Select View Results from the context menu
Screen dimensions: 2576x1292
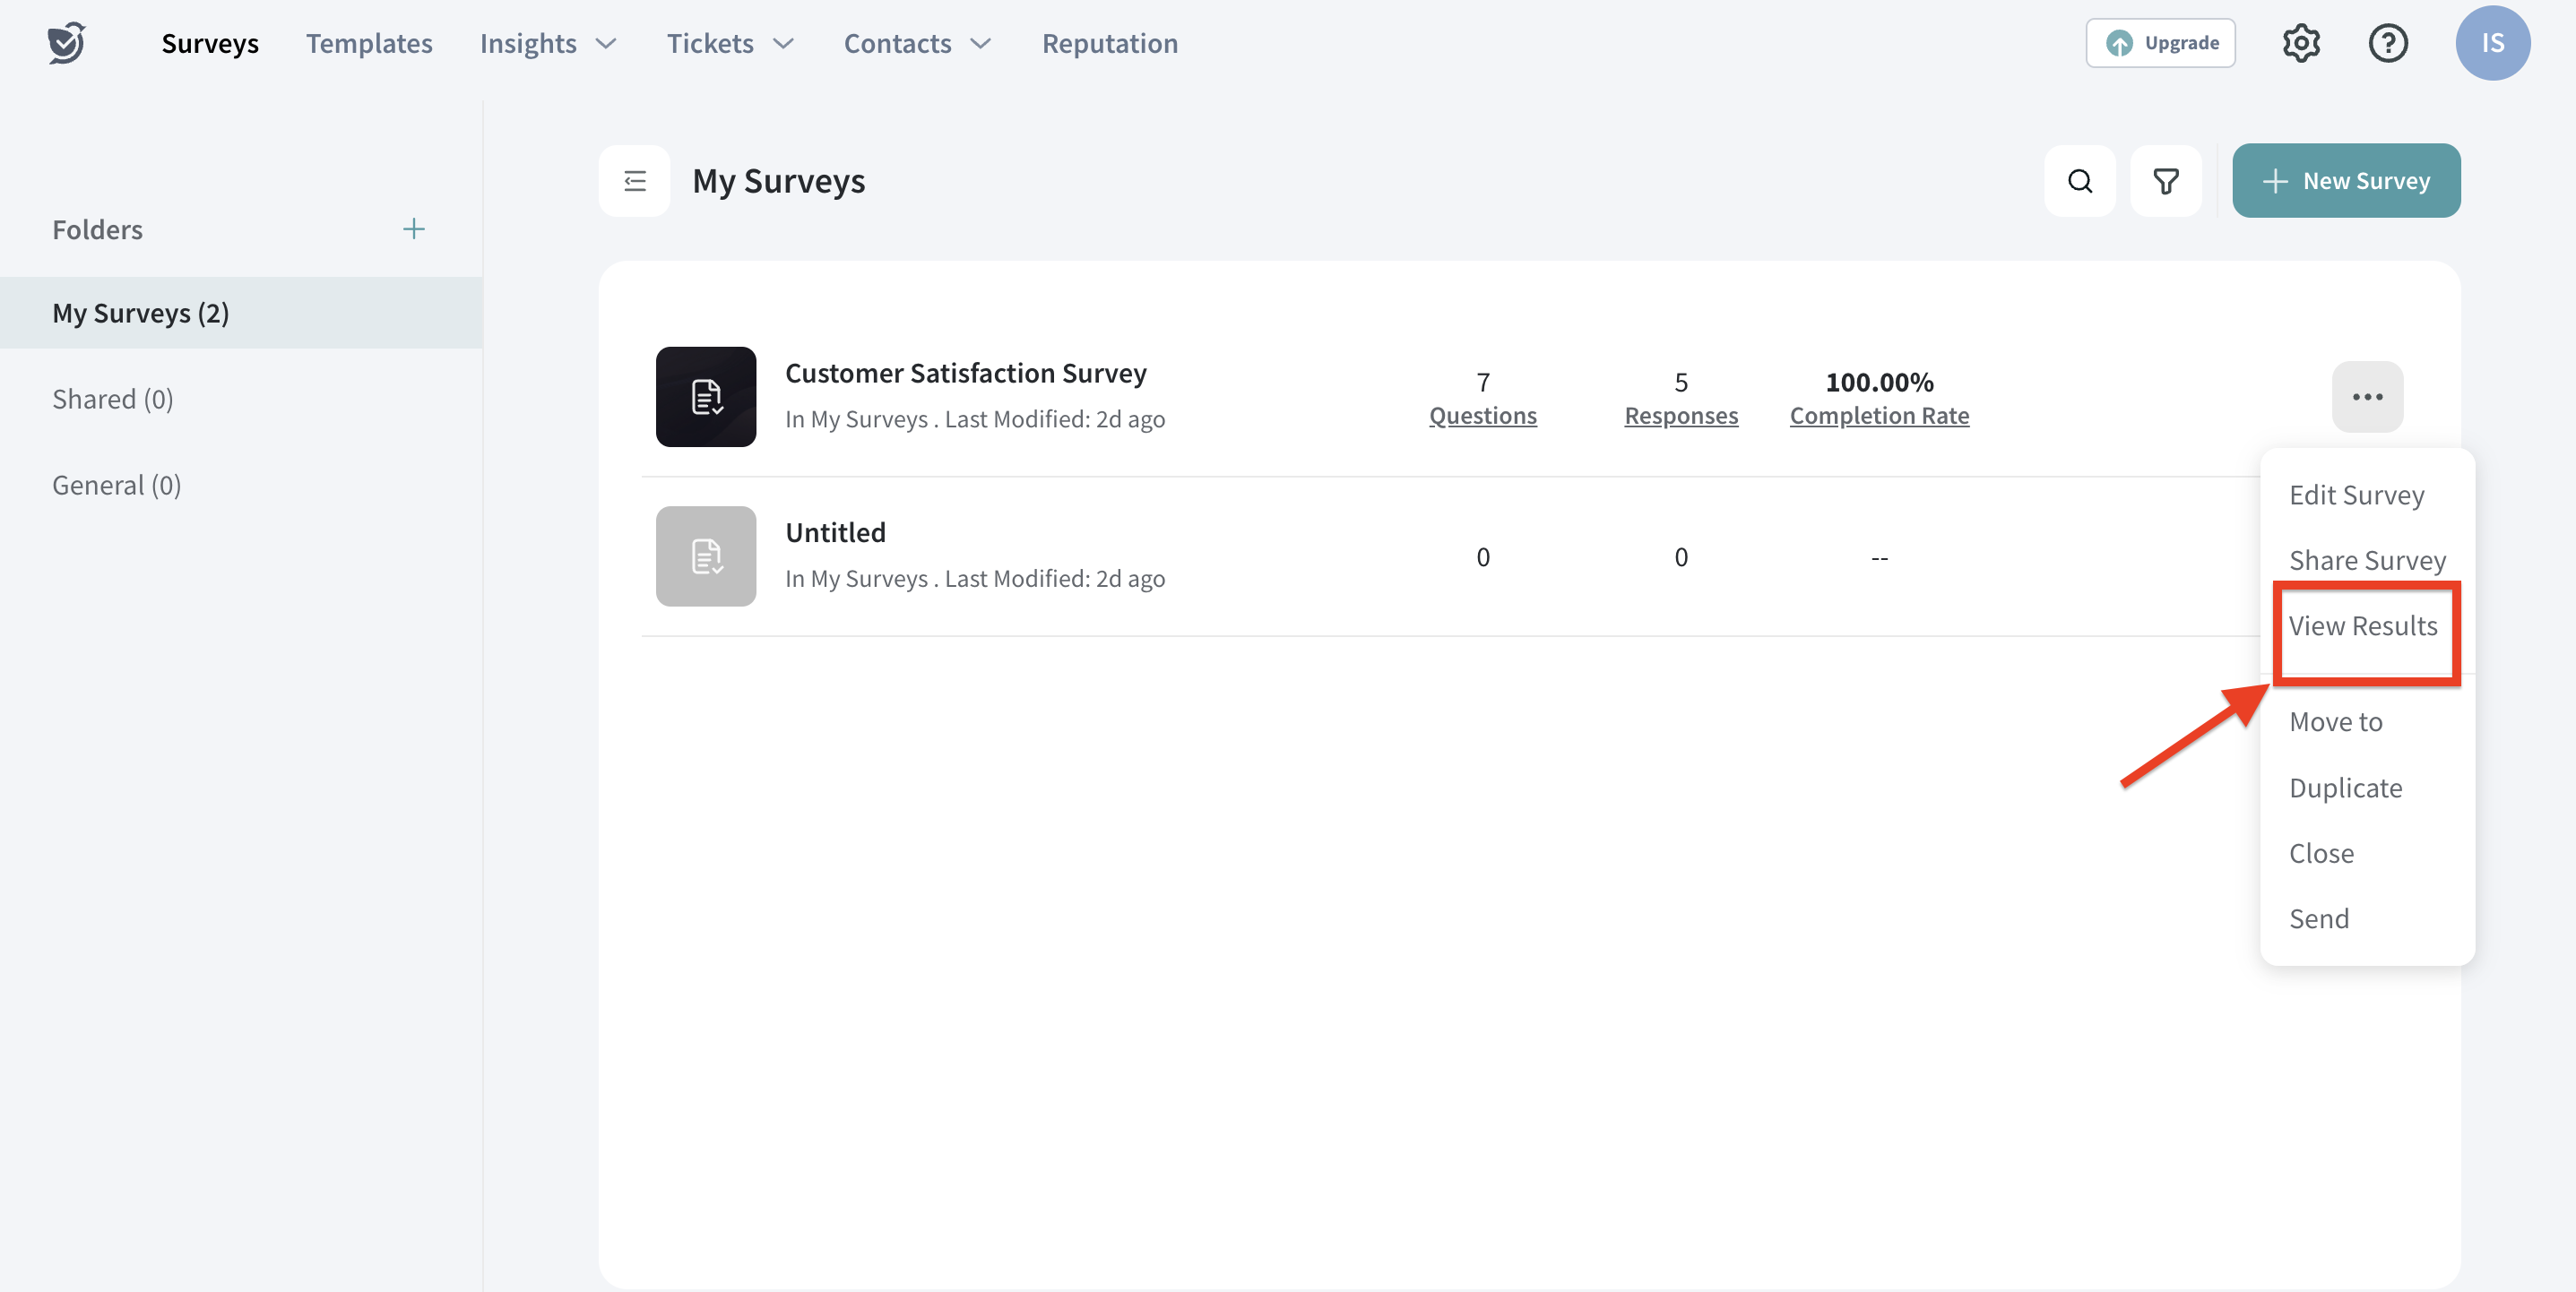(2364, 626)
